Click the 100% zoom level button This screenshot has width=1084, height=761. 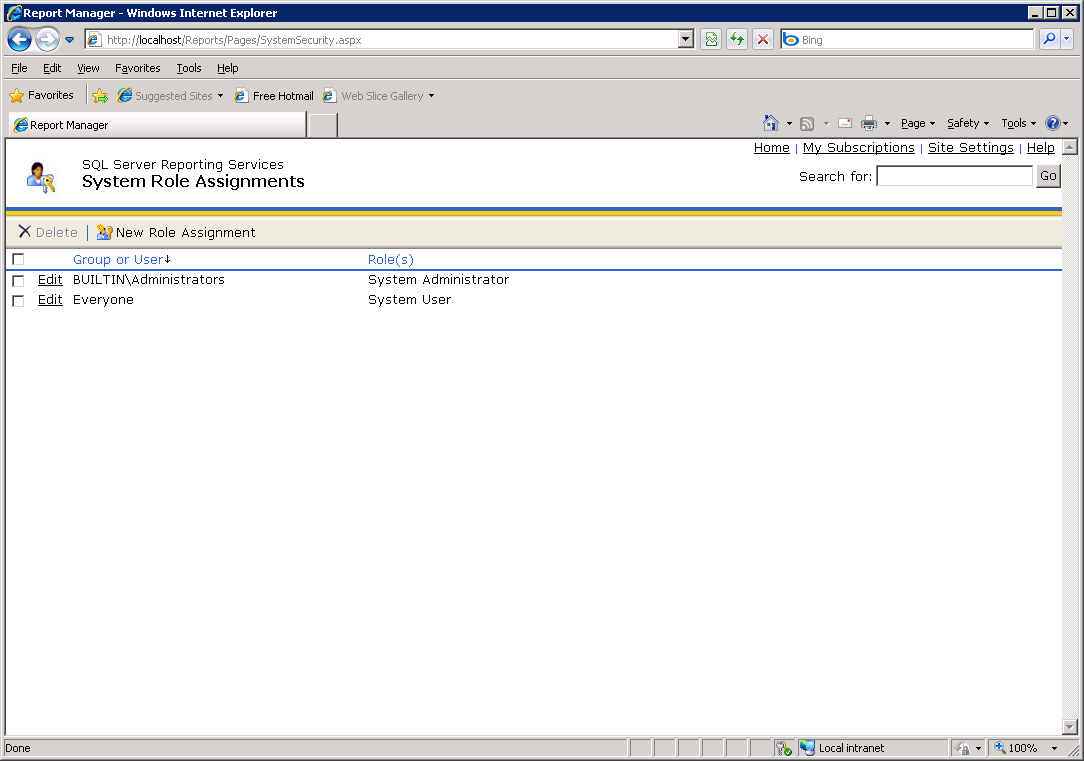point(1016,748)
